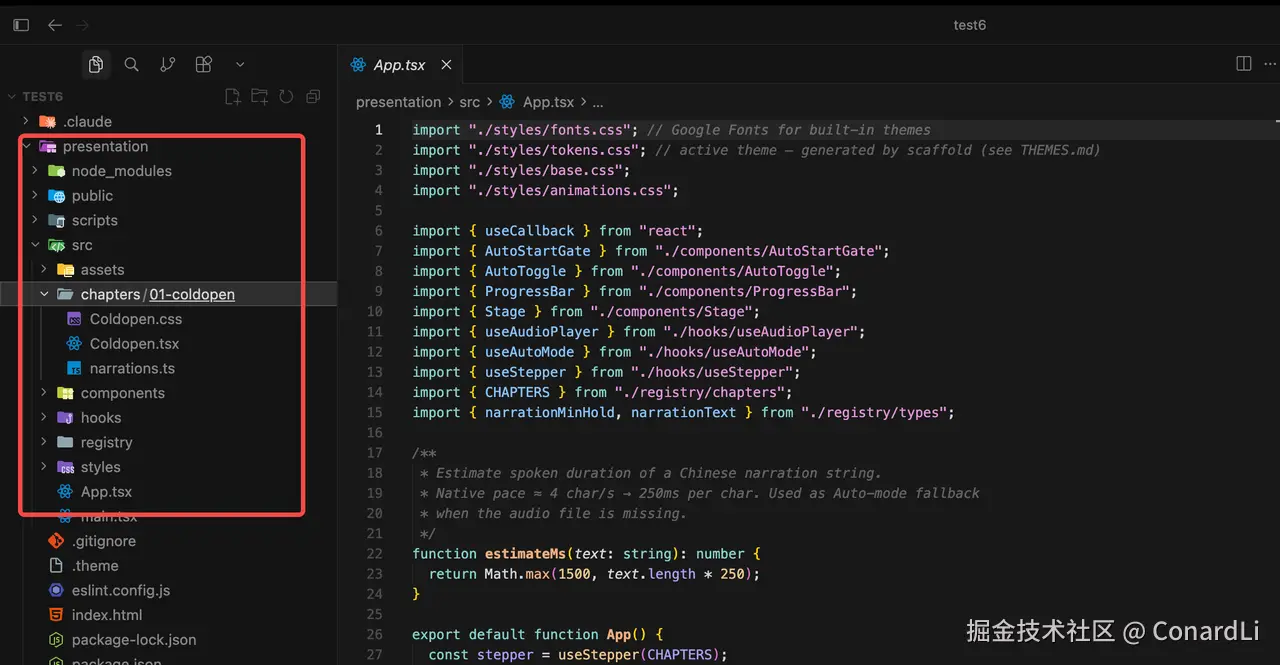Click the components folder icon
1280x665 pixels.
(x=65, y=393)
